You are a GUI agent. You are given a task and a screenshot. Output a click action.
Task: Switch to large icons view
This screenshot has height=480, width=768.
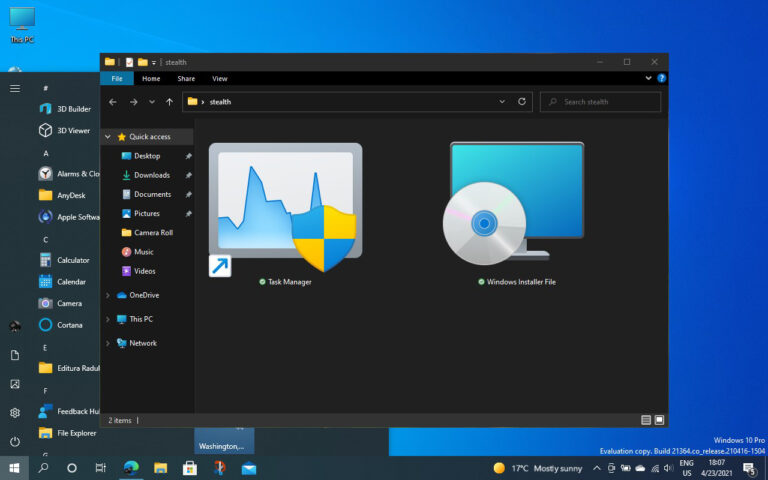point(660,420)
